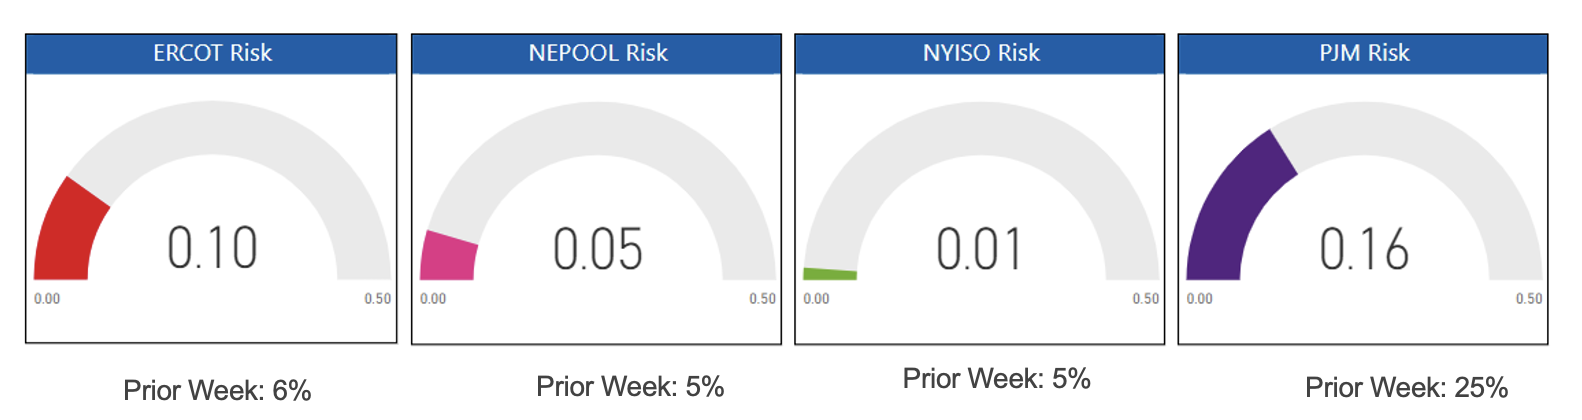Click the ERCOT "Prior Week: 6%" text
This screenshot has width=1582, height=420.
[217, 390]
